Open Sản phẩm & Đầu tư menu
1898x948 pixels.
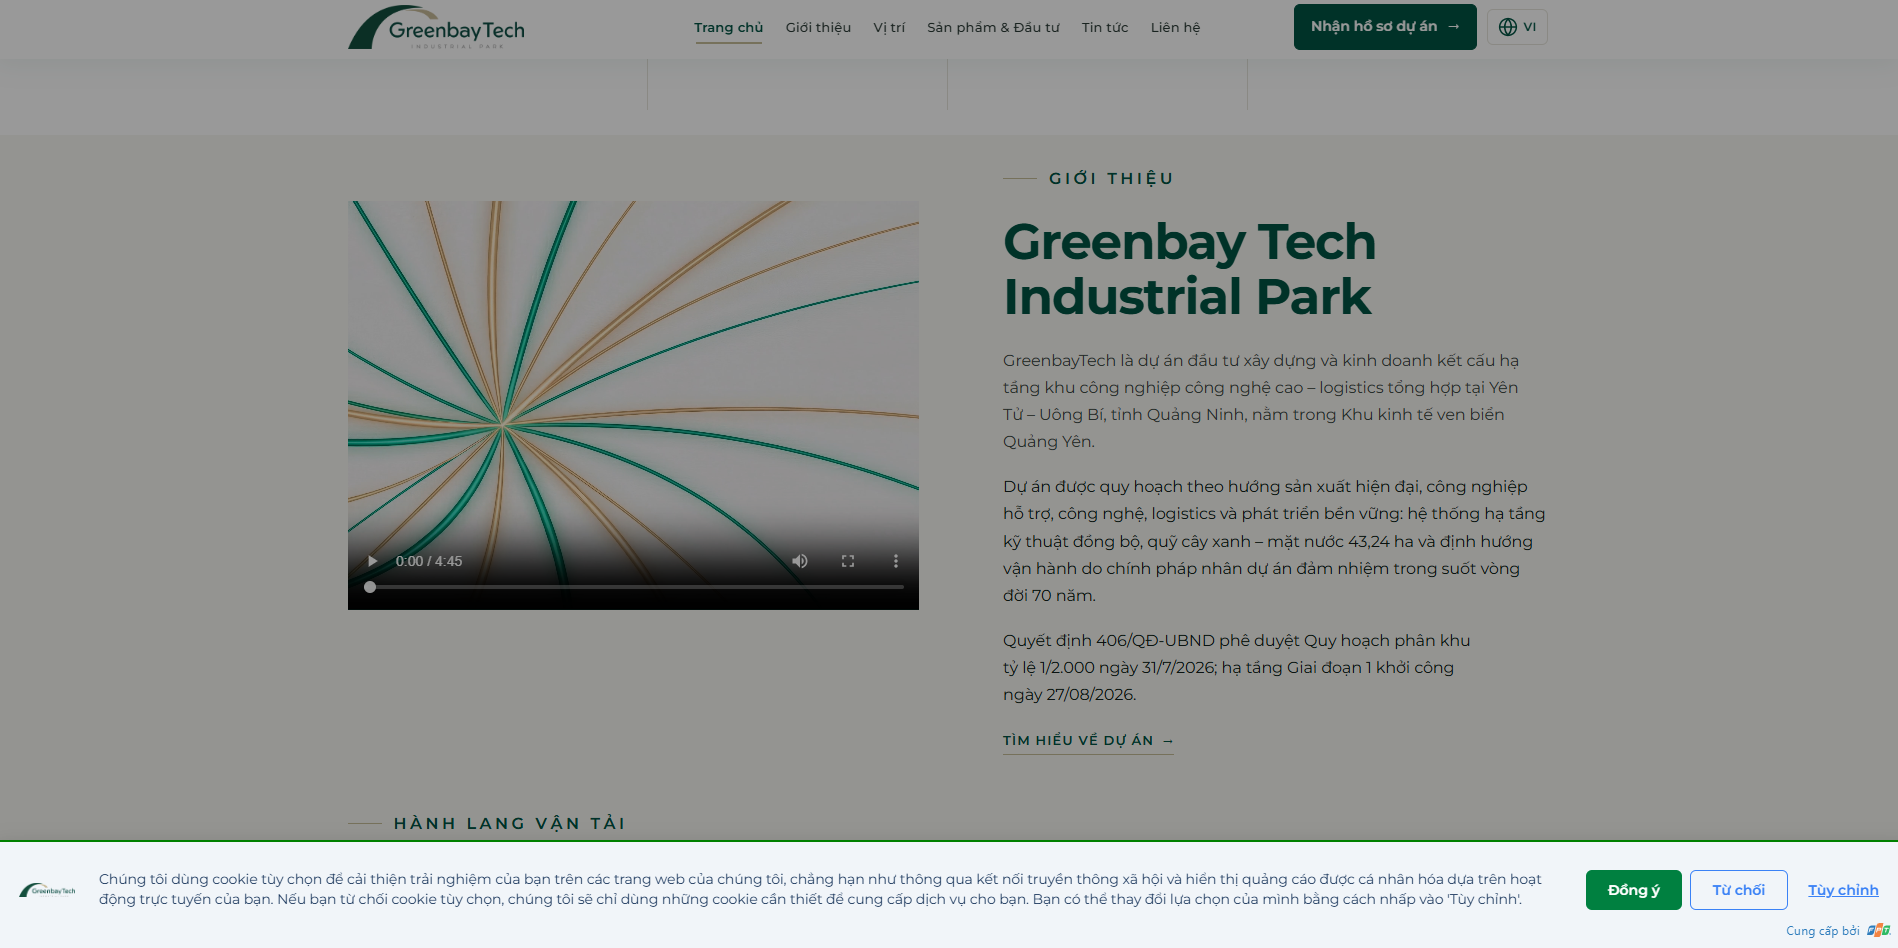(x=993, y=27)
